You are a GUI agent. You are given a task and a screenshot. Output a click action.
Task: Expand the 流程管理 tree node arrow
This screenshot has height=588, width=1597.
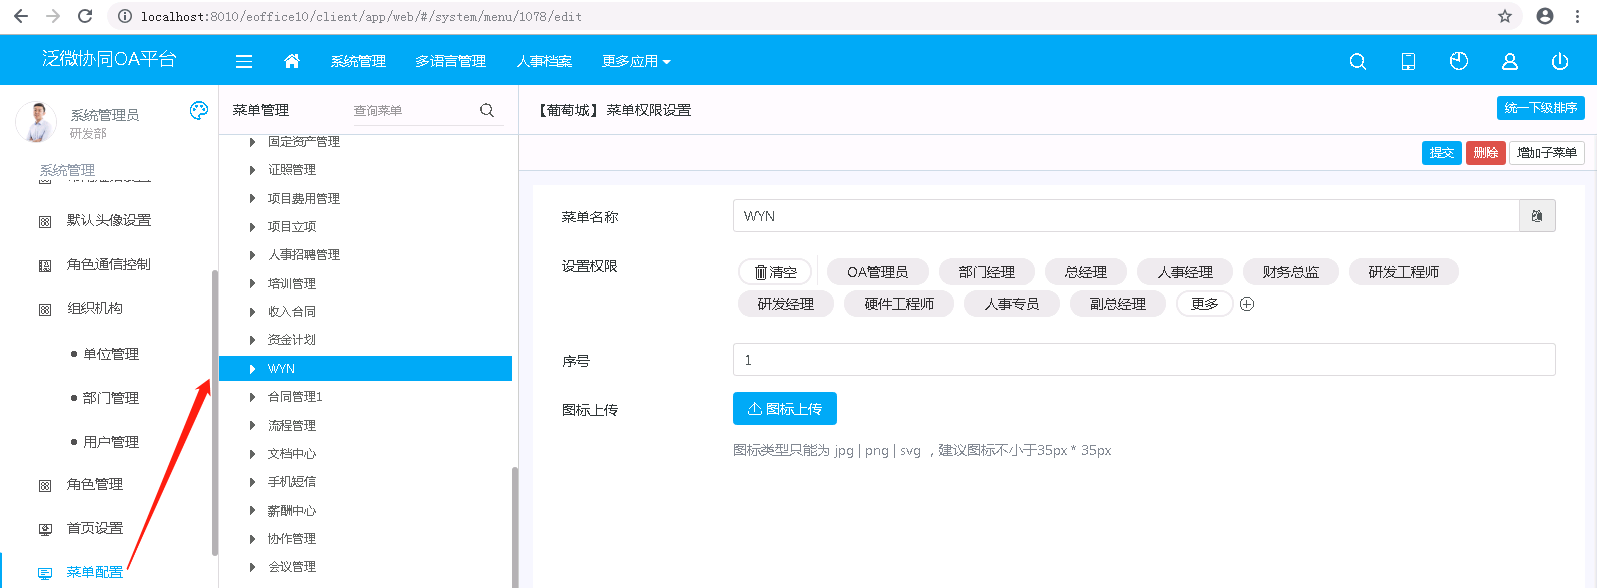[253, 425]
